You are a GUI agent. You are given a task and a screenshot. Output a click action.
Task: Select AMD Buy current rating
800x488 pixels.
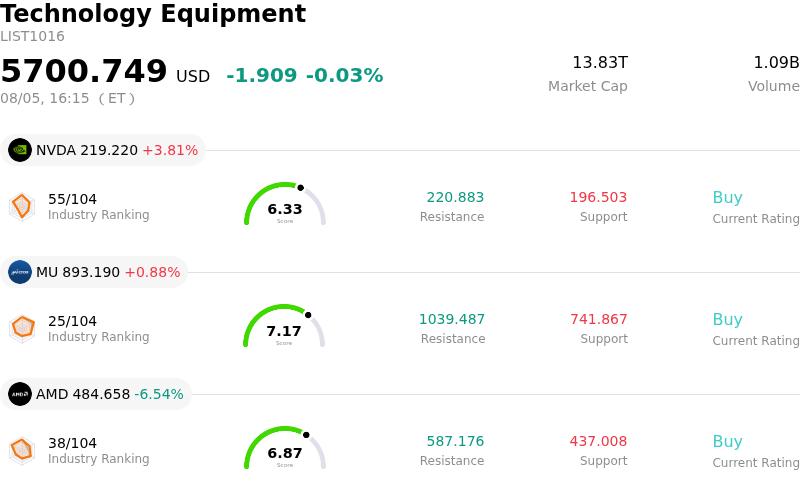[x=727, y=442]
